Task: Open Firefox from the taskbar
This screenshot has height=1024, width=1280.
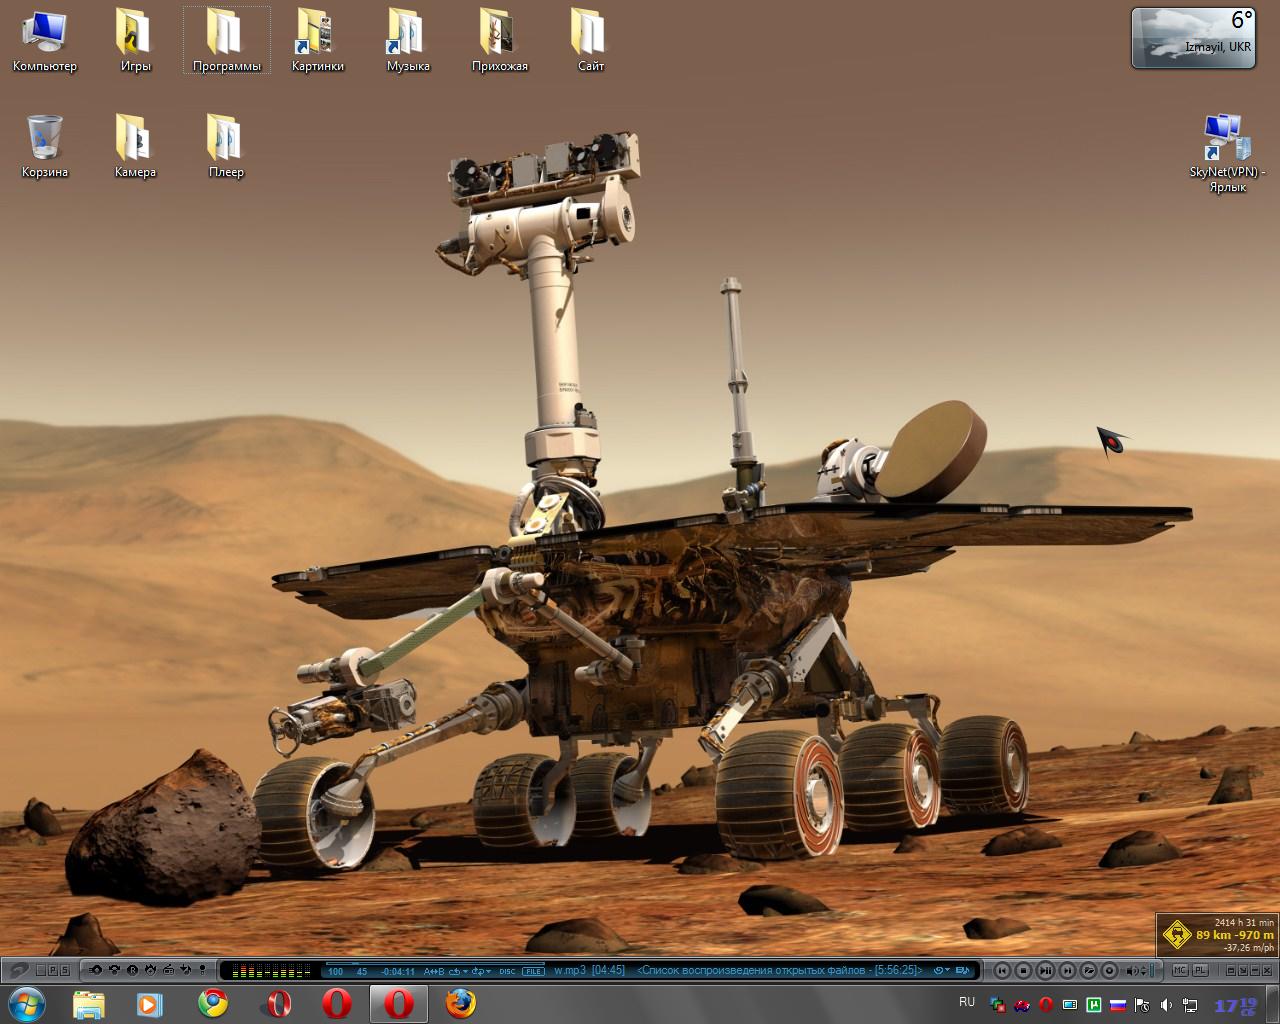Action: [x=460, y=1003]
